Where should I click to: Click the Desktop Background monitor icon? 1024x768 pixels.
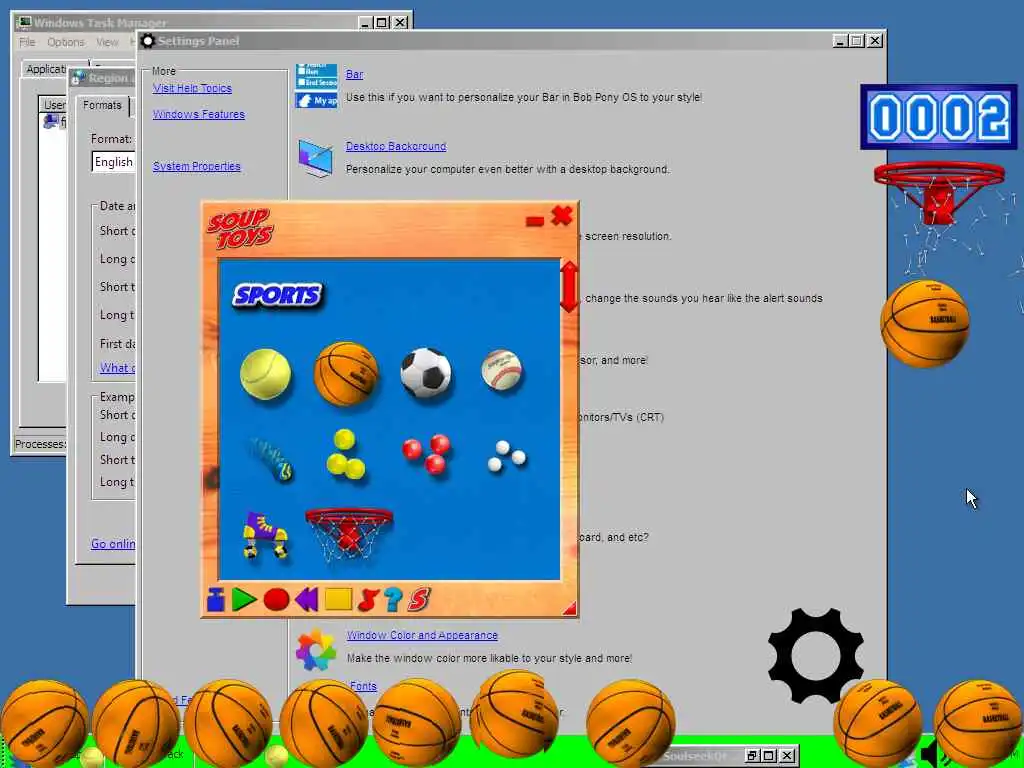316,158
